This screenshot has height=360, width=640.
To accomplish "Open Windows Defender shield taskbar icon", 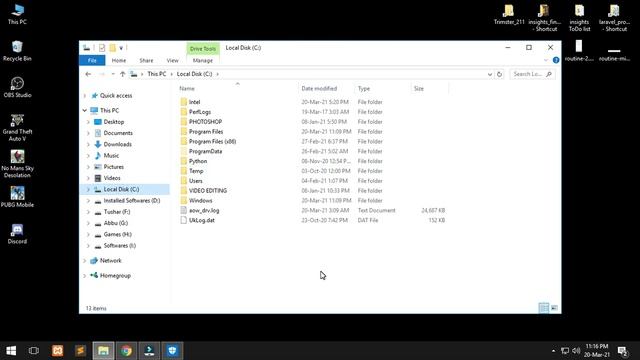I will (172, 351).
